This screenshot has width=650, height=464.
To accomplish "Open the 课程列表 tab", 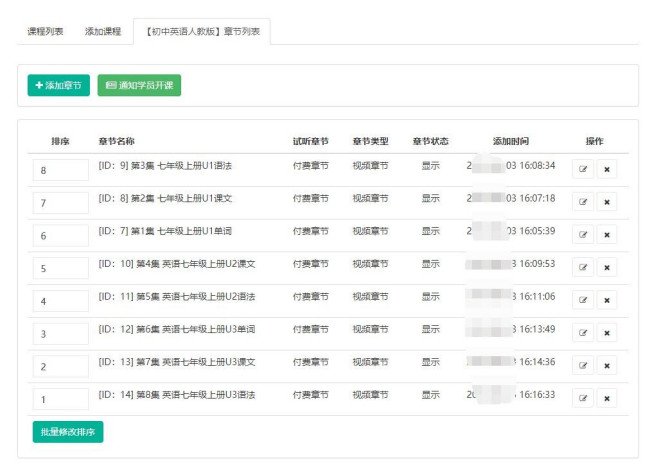I will (45, 32).
